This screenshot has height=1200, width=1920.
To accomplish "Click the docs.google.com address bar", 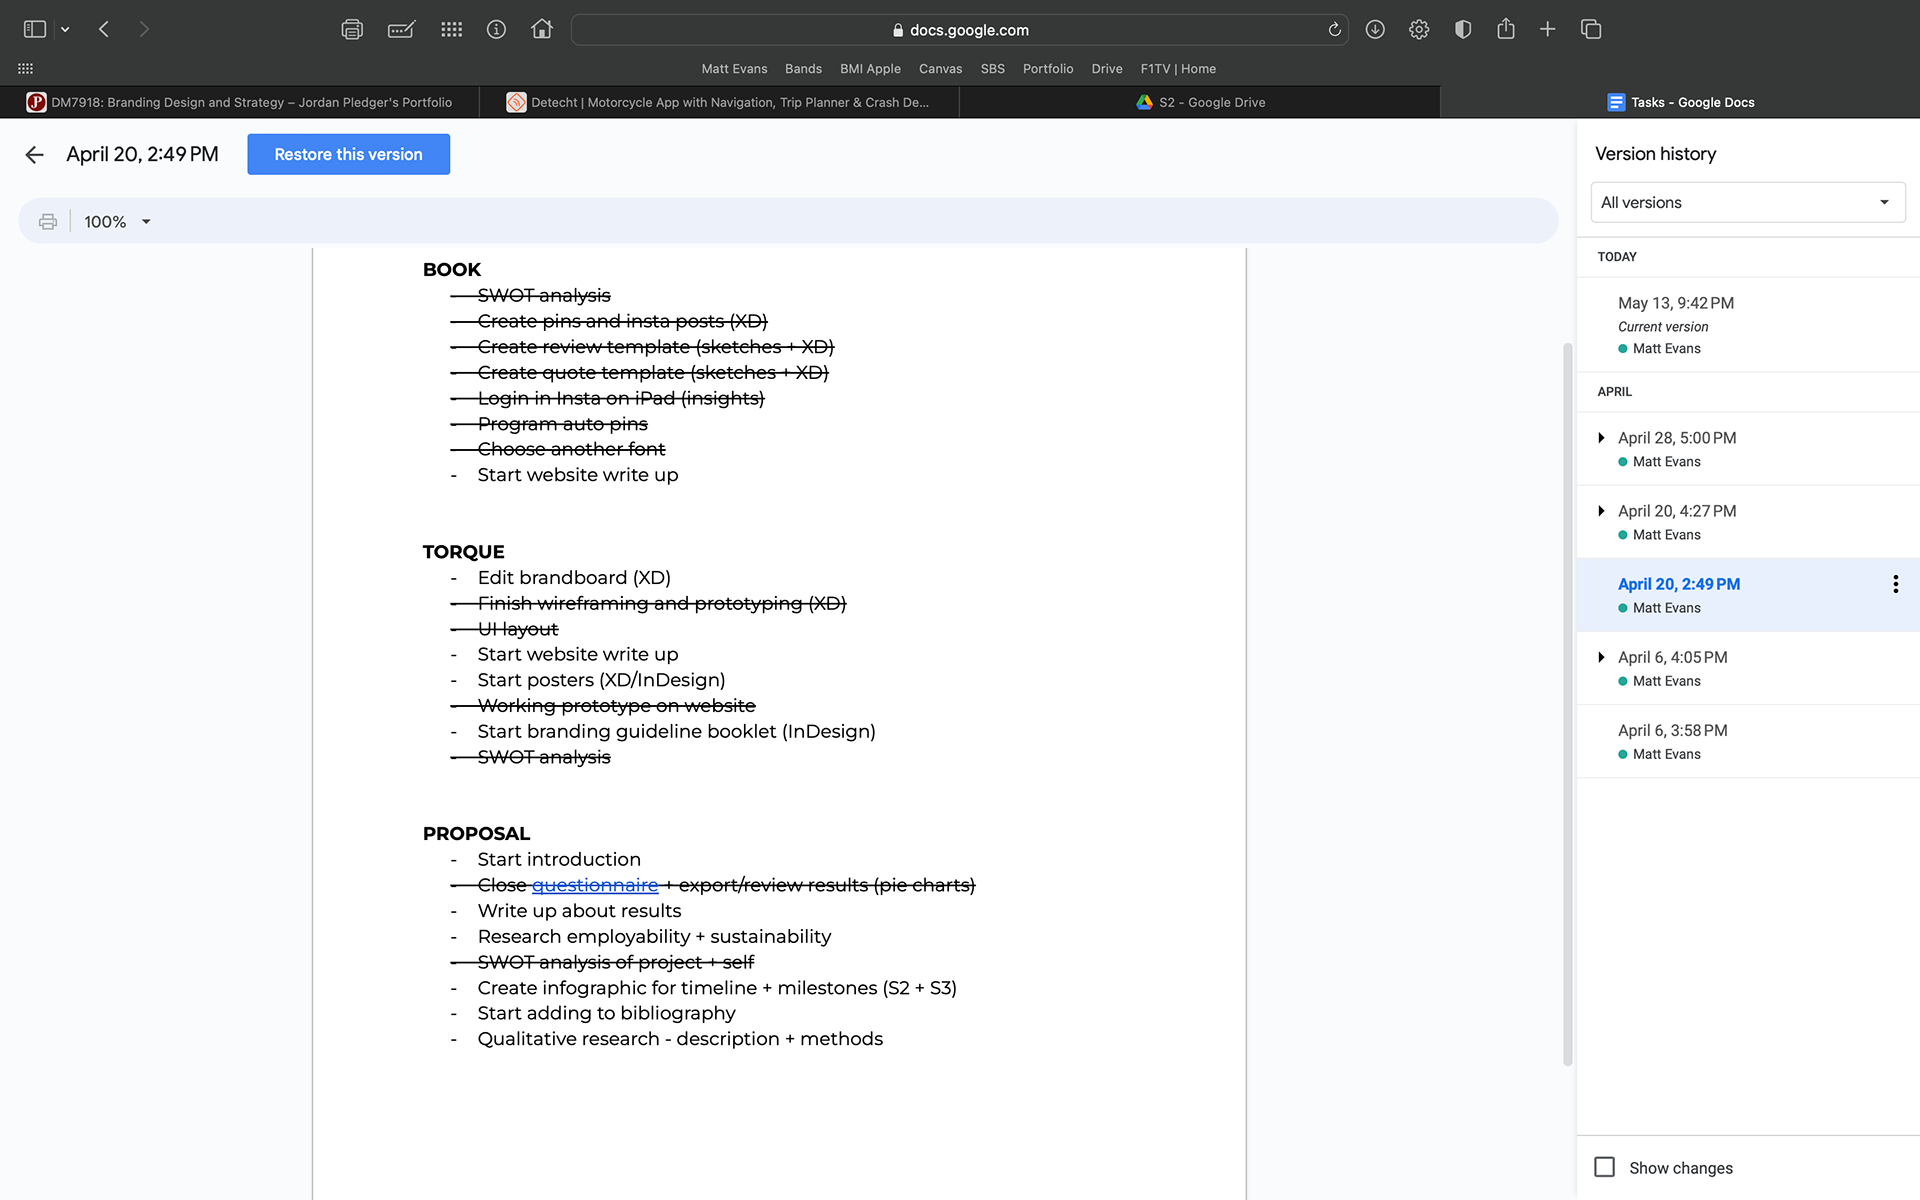I will [960, 30].
